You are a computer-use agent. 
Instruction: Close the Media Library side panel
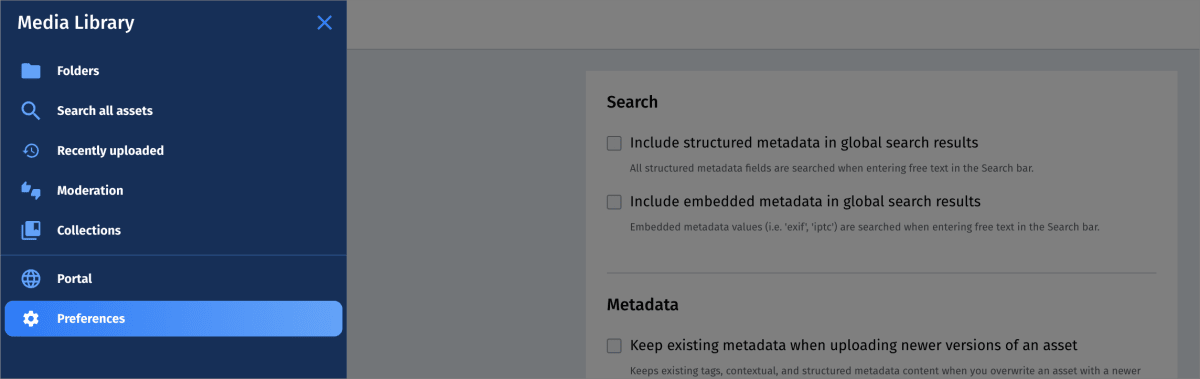324,23
